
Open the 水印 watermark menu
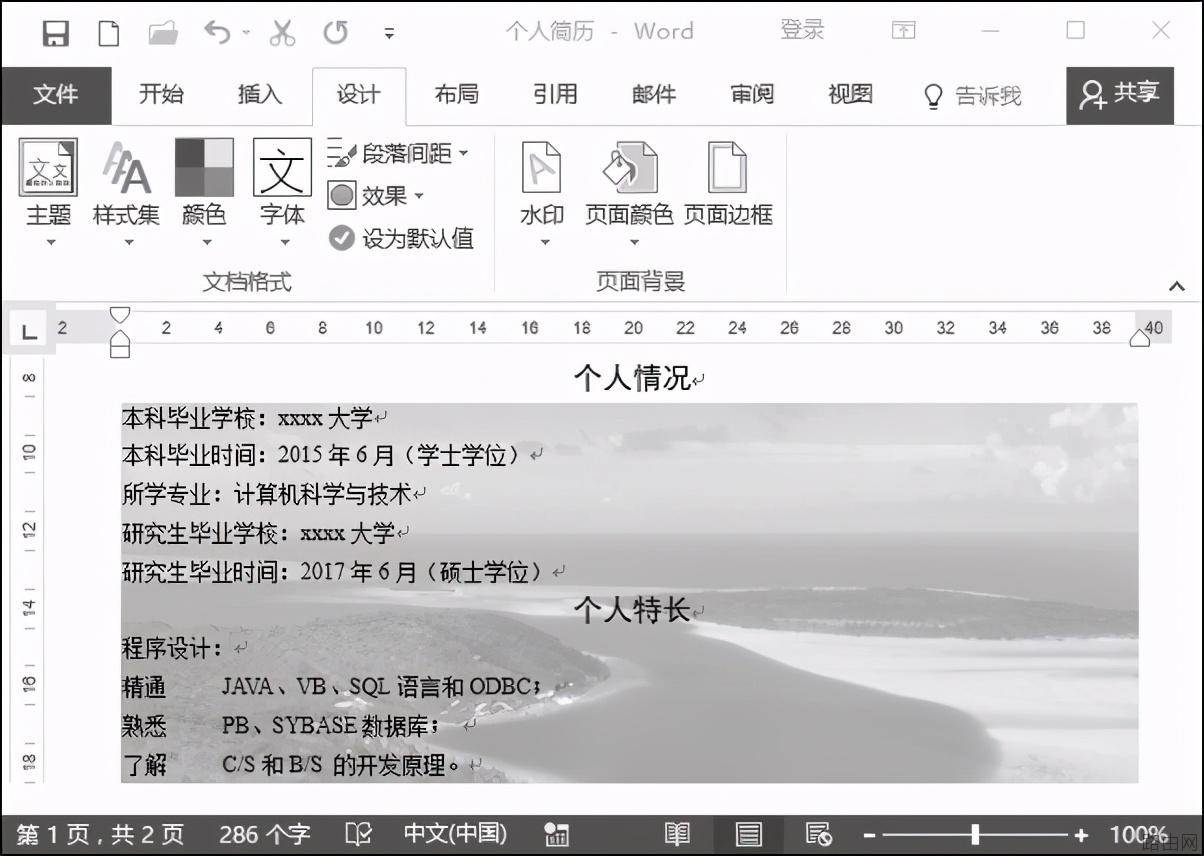(x=542, y=192)
